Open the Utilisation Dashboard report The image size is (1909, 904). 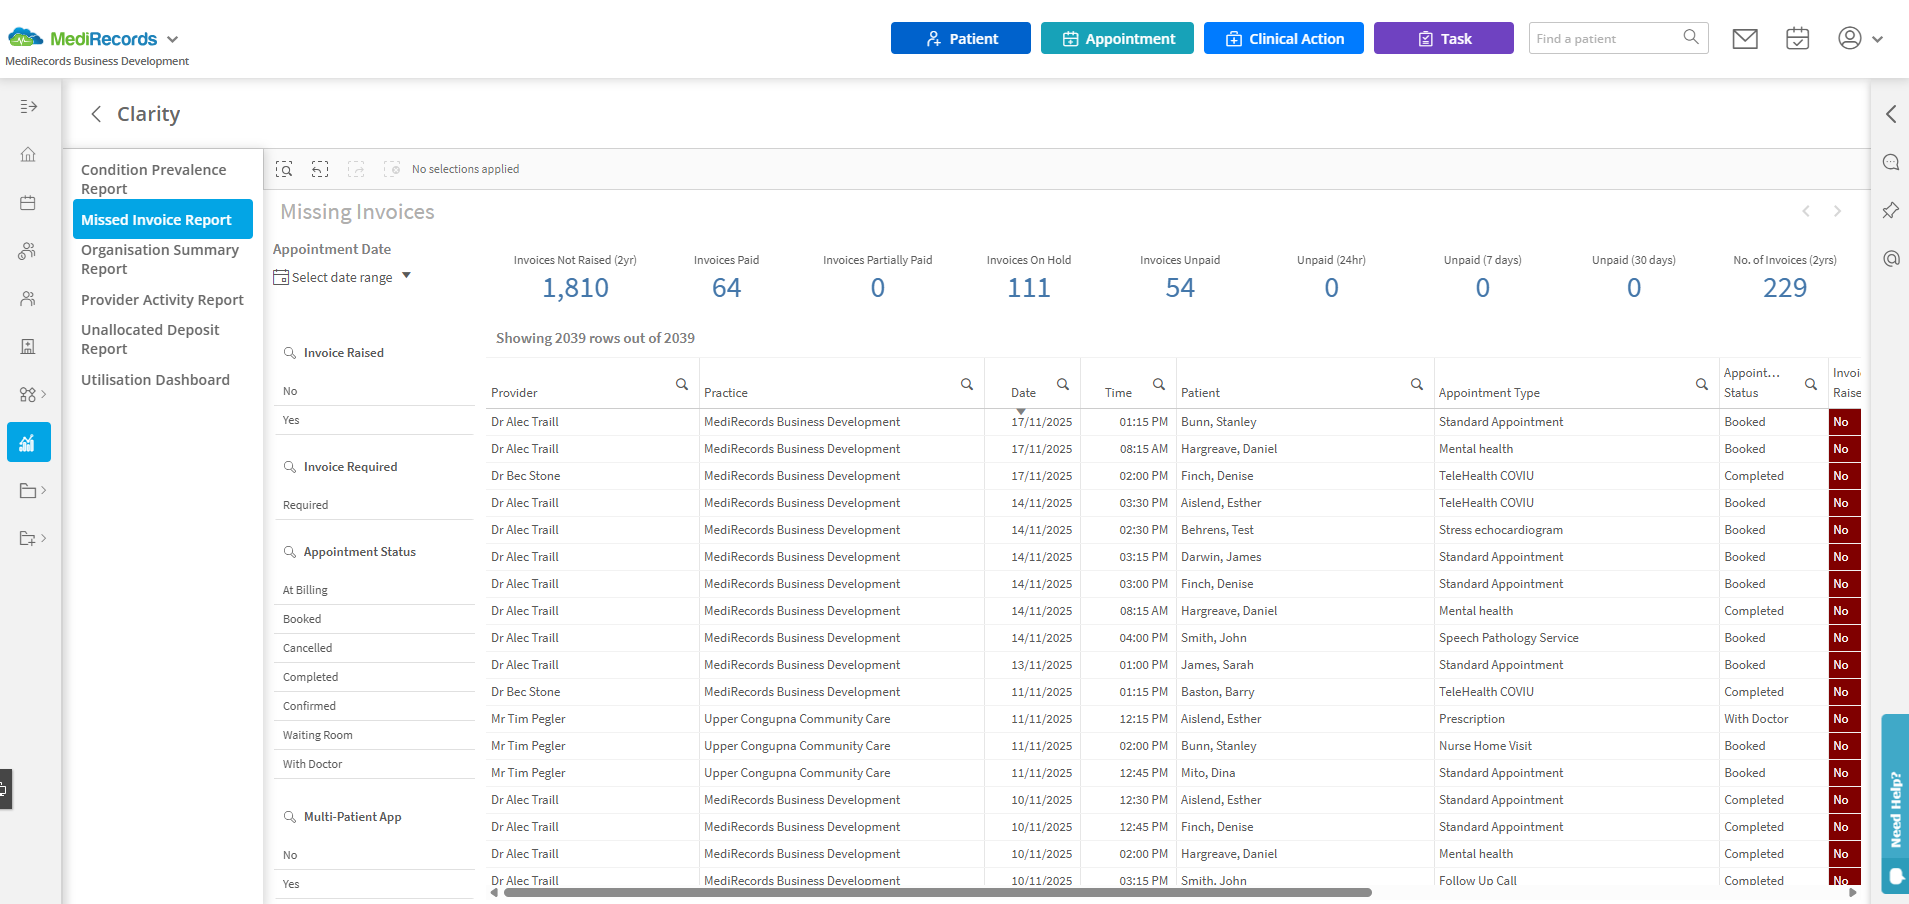[155, 380]
